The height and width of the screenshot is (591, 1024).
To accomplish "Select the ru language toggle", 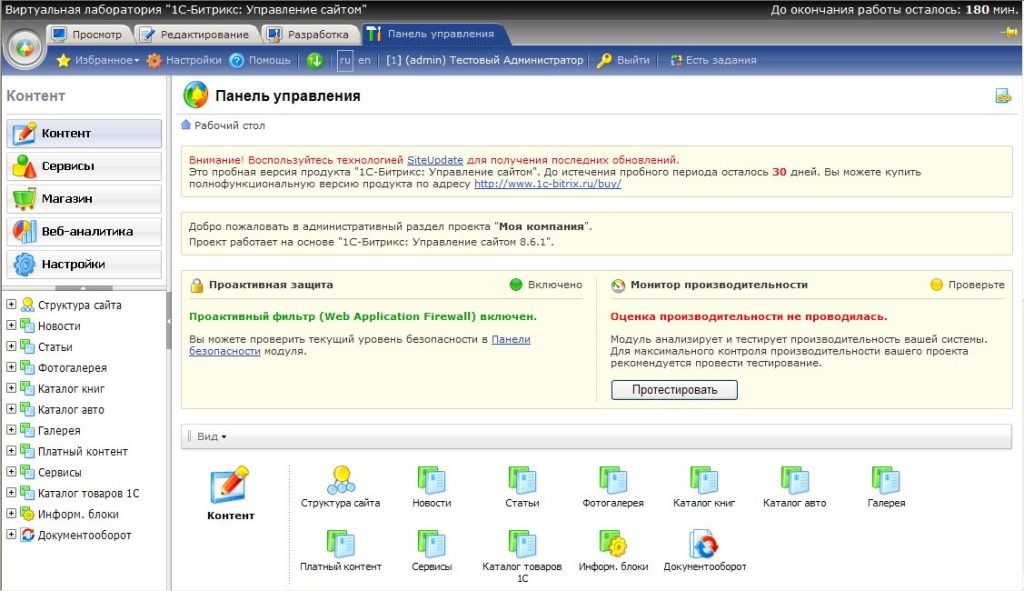I will click(345, 60).
